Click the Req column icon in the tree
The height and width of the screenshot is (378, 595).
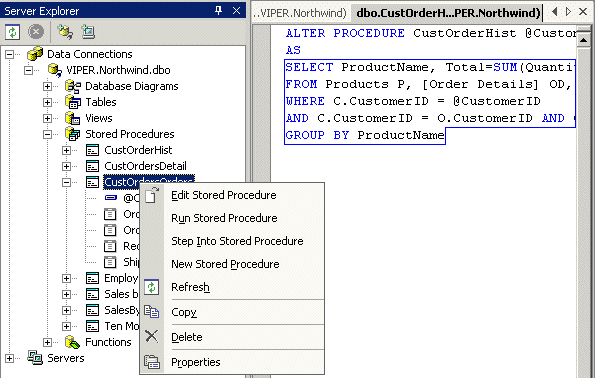pyautogui.click(x=110, y=246)
